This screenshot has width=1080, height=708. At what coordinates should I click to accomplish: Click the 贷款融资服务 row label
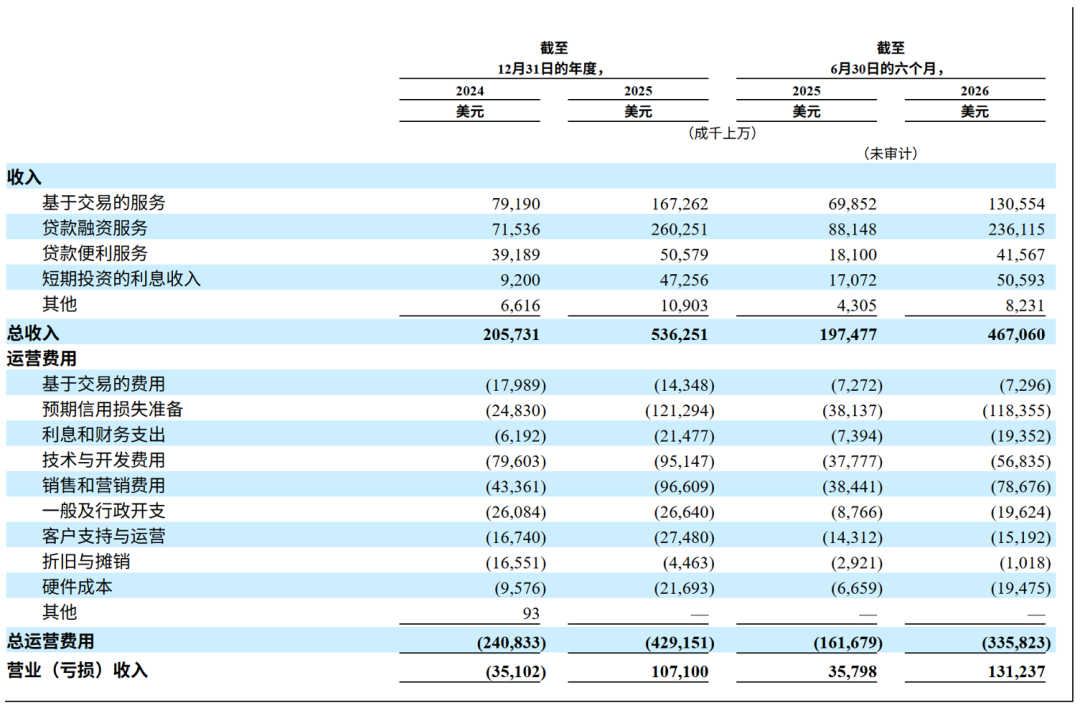(95, 228)
